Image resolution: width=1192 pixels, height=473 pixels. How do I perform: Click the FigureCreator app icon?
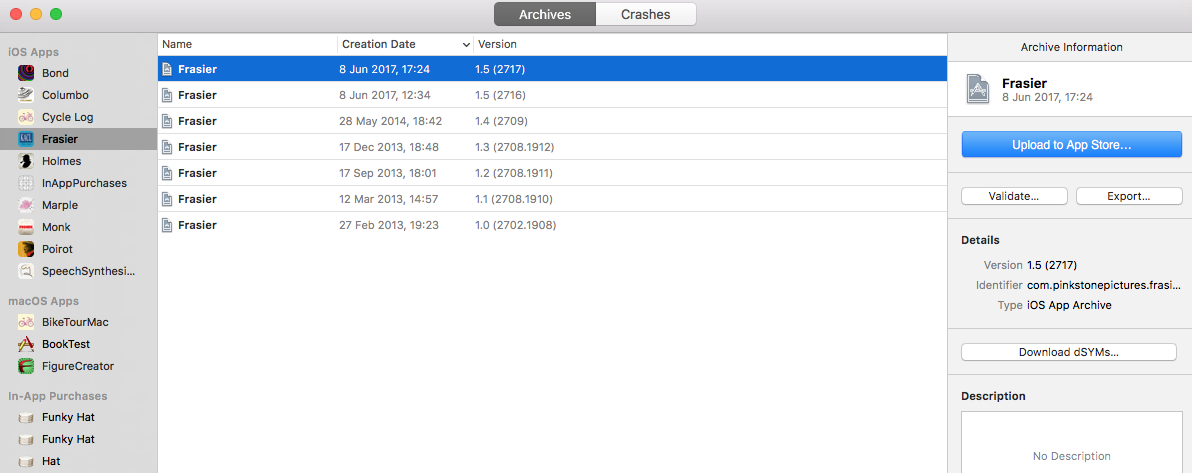click(x=26, y=366)
